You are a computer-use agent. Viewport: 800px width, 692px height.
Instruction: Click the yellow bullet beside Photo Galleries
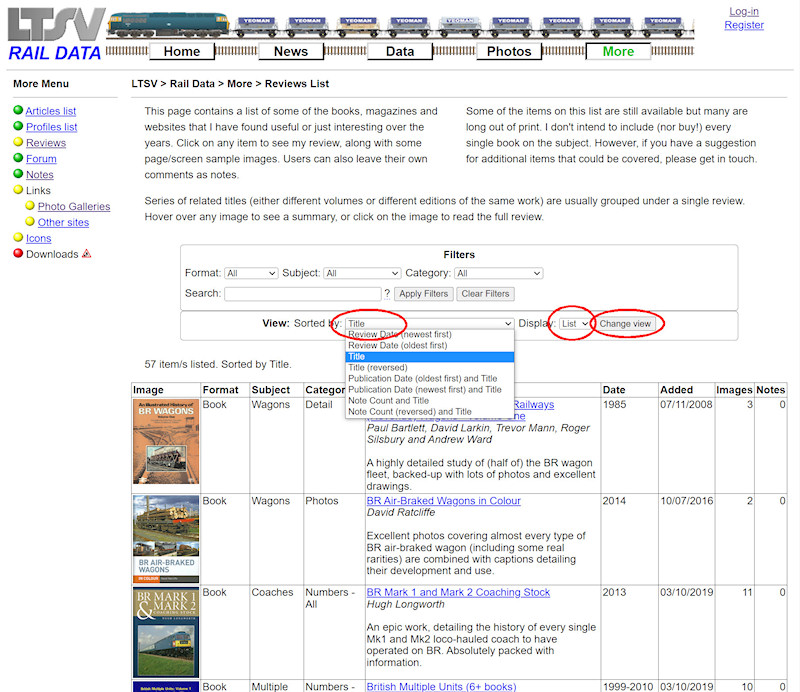30,206
